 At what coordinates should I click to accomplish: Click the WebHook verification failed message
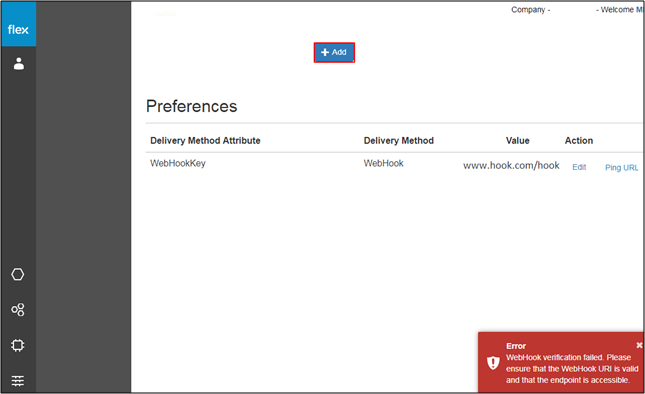coord(572,369)
